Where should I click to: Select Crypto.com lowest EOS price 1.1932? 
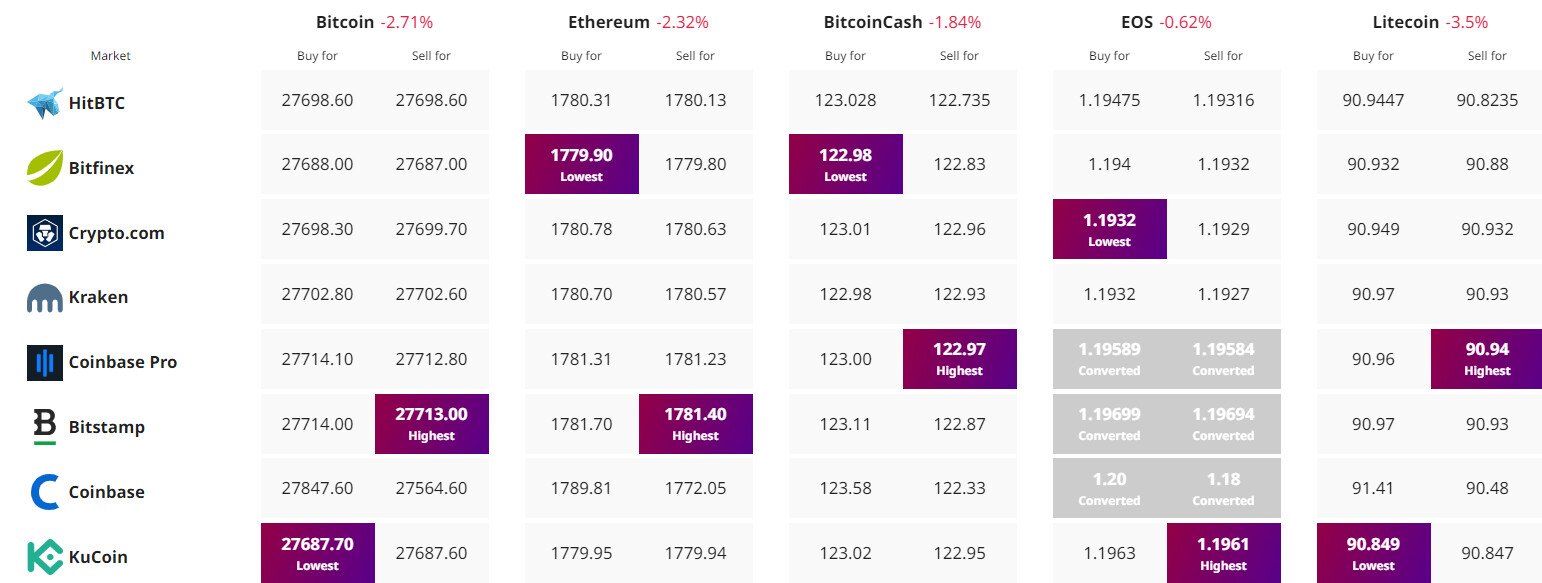click(1110, 229)
